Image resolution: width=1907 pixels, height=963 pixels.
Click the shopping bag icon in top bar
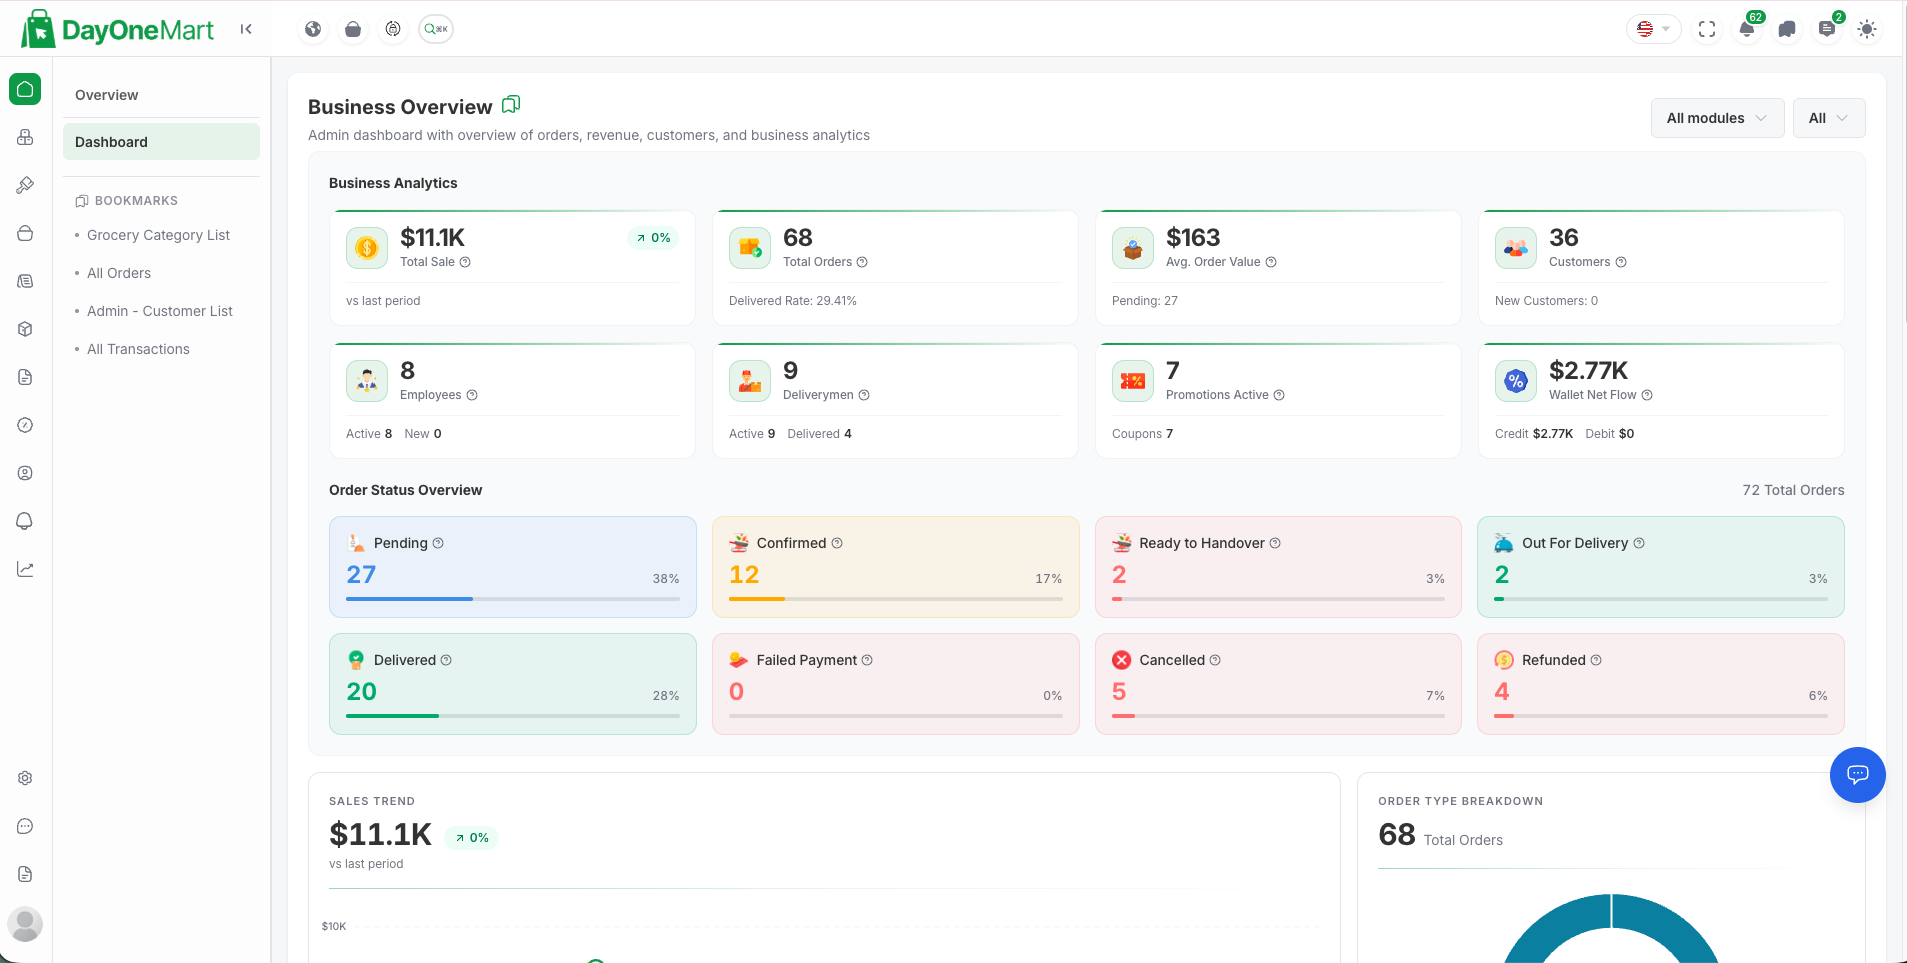pyautogui.click(x=353, y=29)
